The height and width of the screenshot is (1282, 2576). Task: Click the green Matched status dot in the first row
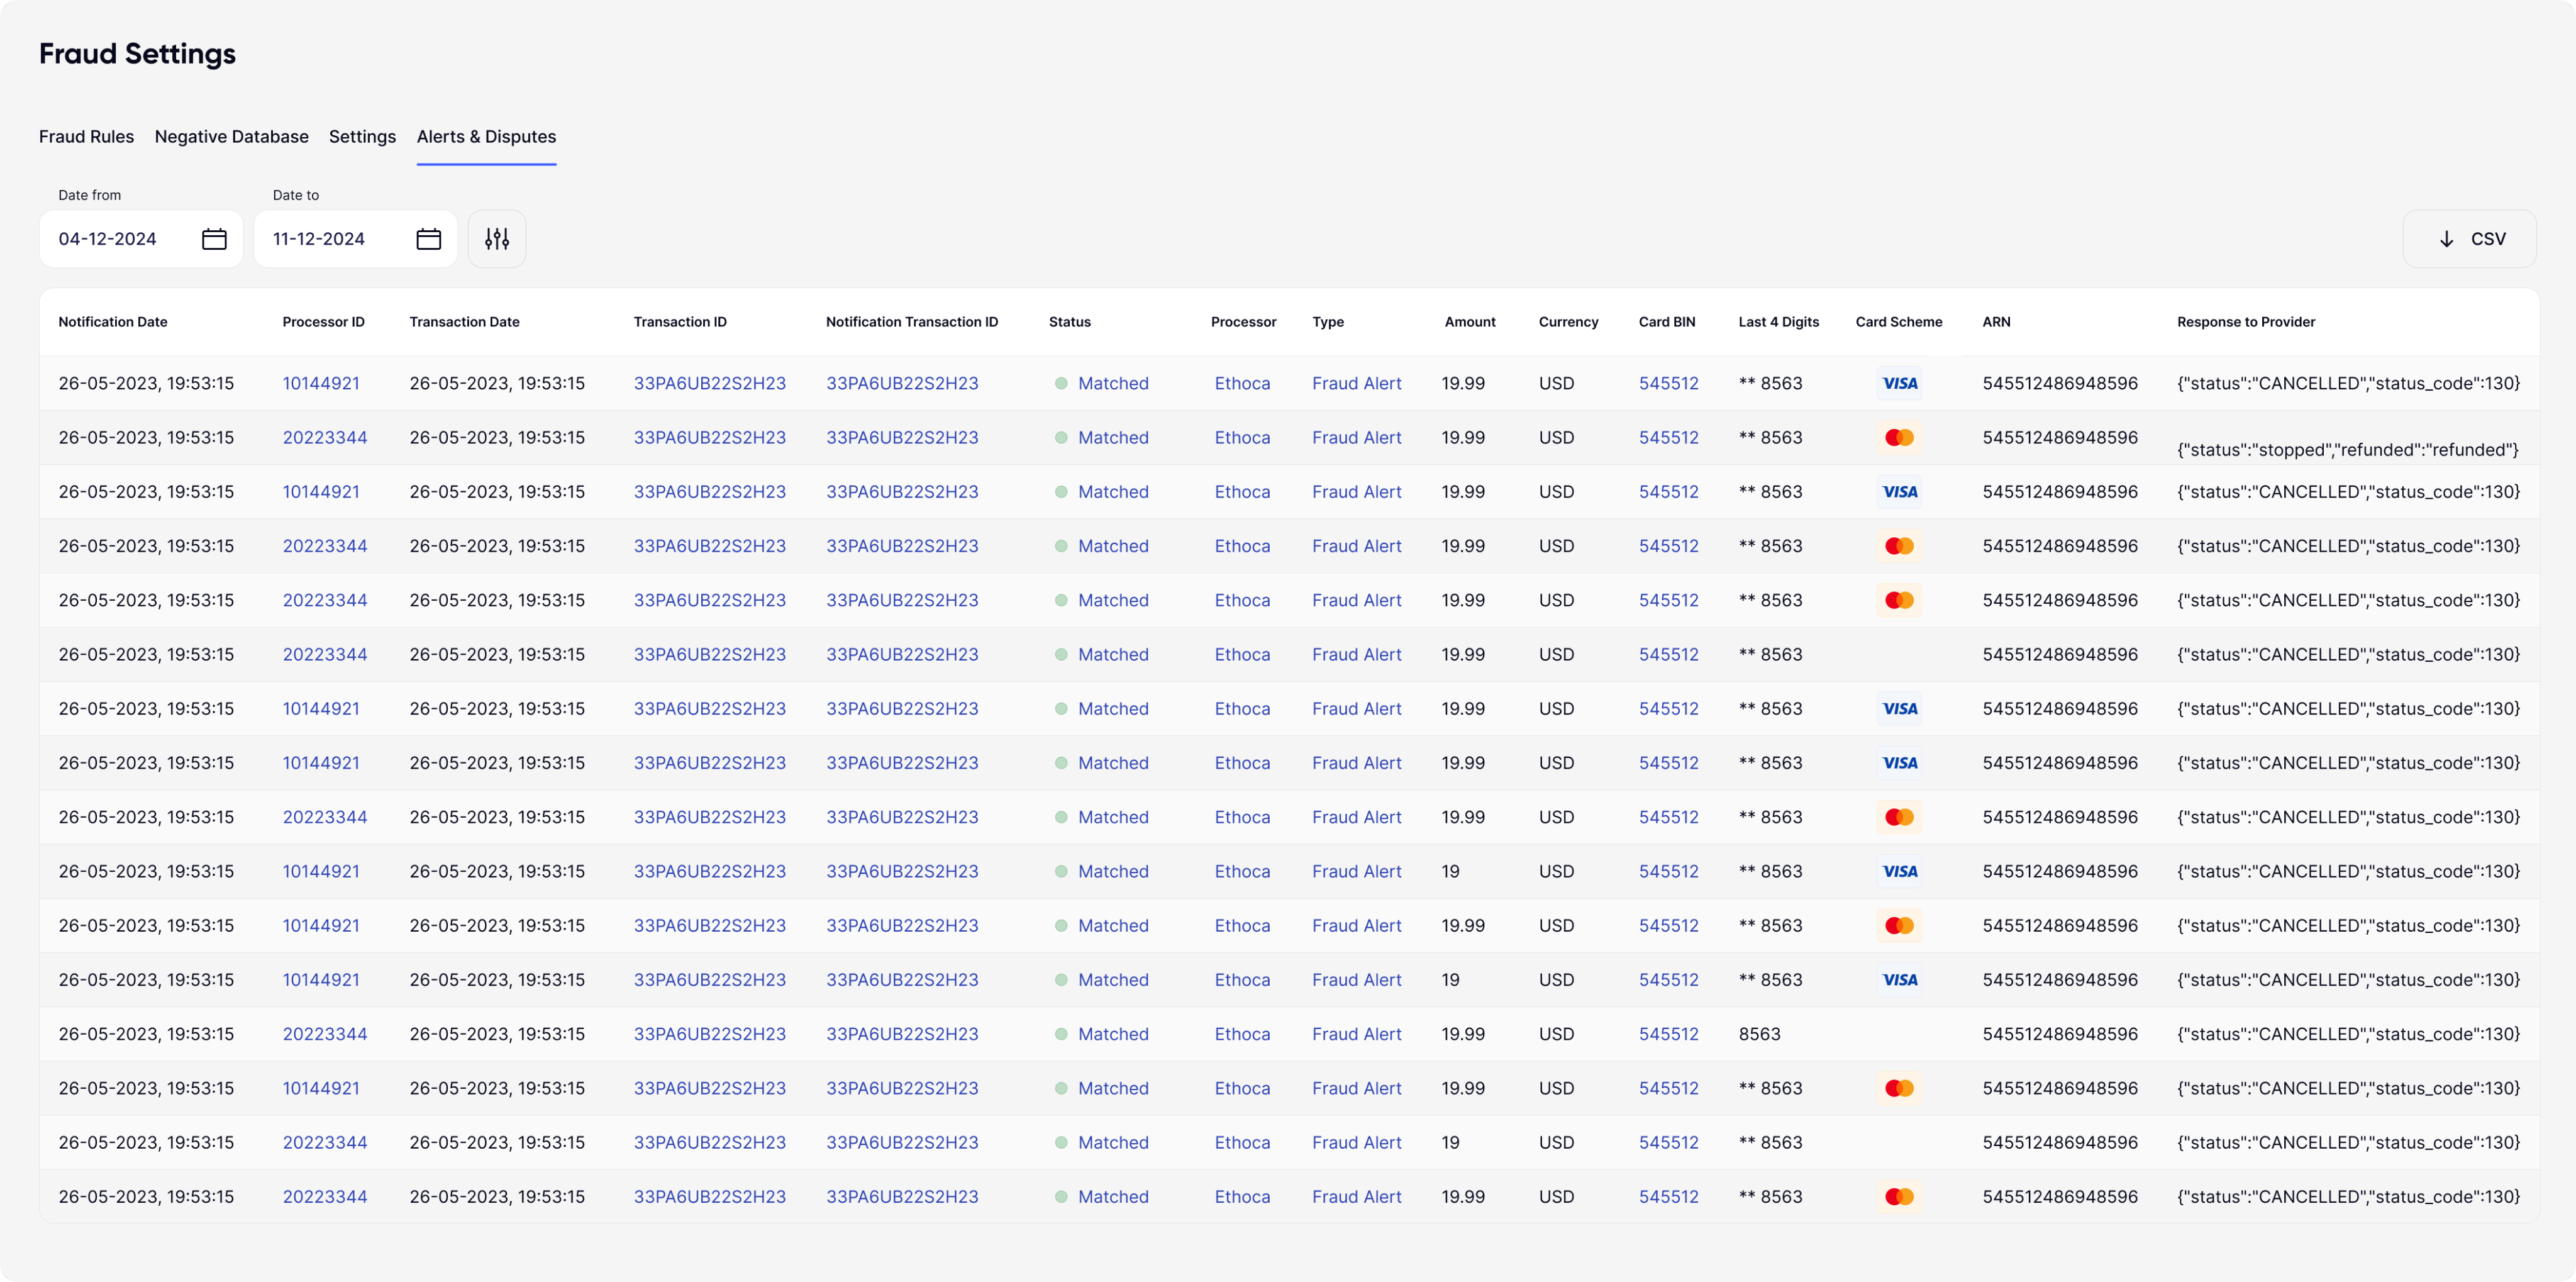[1061, 383]
